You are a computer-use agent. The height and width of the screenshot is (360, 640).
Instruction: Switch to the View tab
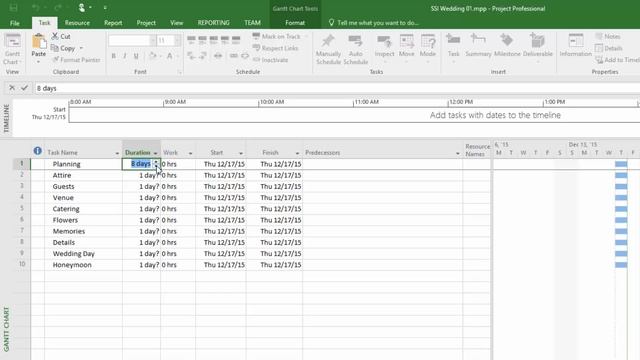(x=177, y=23)
